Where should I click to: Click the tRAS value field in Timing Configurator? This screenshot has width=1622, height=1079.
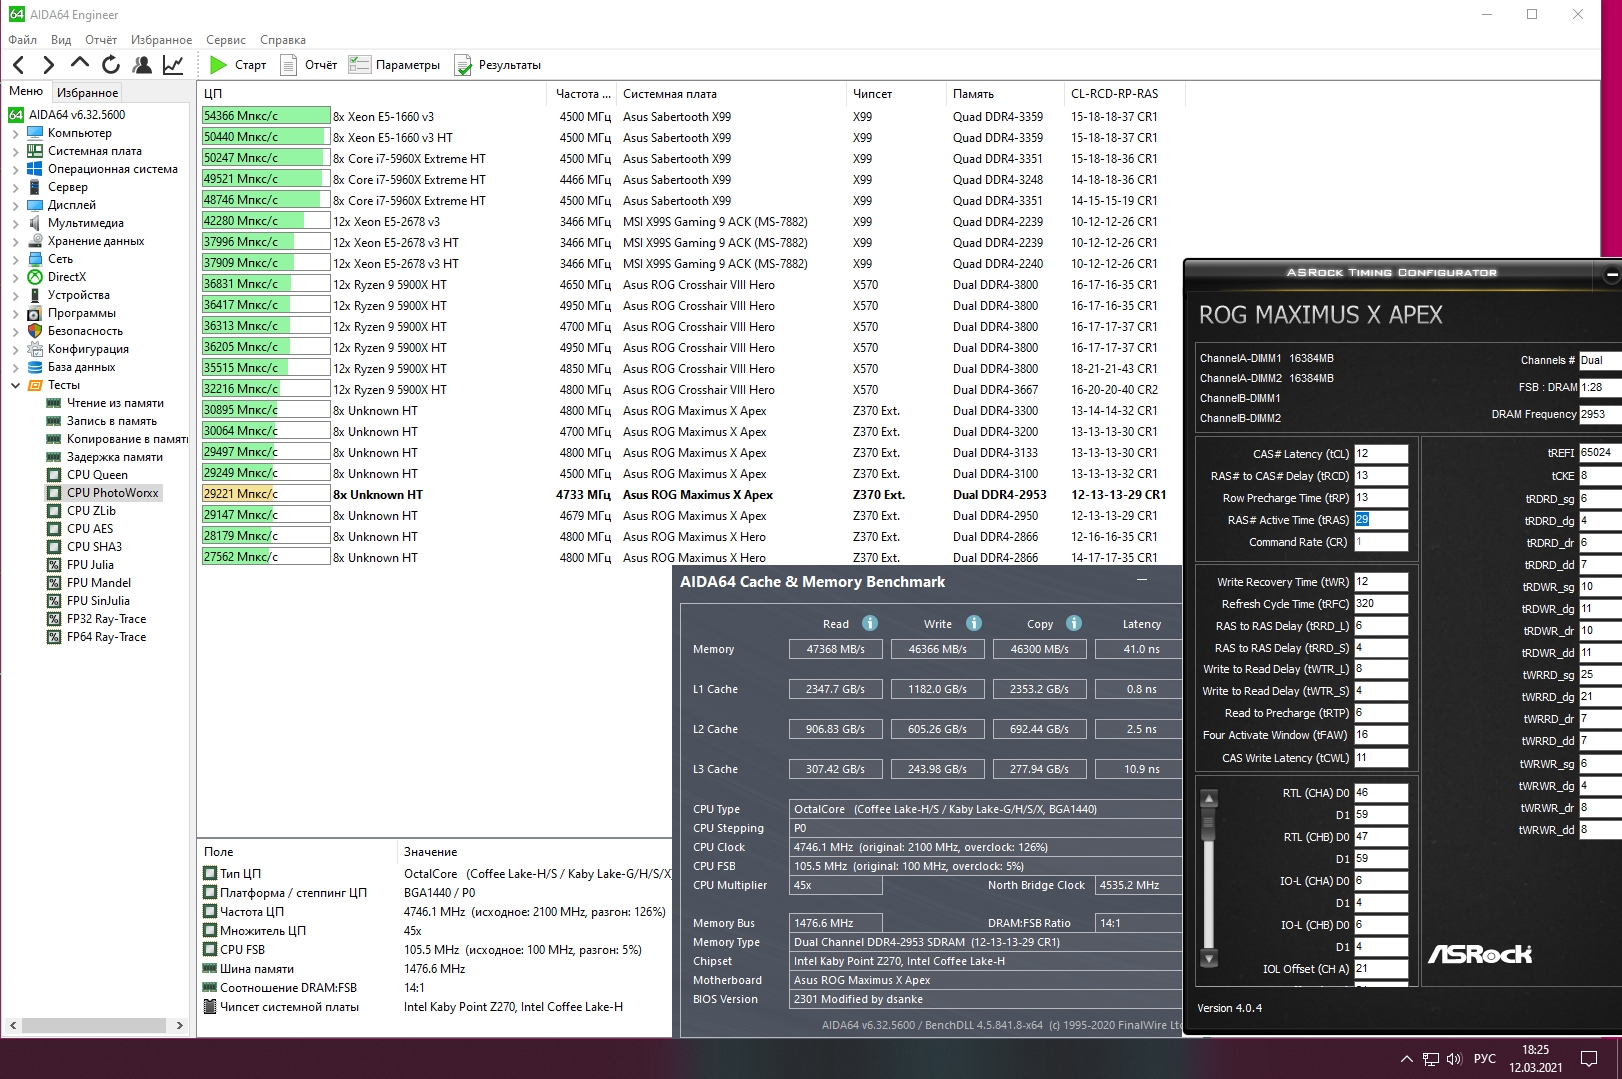click(x=1381, y=520)
